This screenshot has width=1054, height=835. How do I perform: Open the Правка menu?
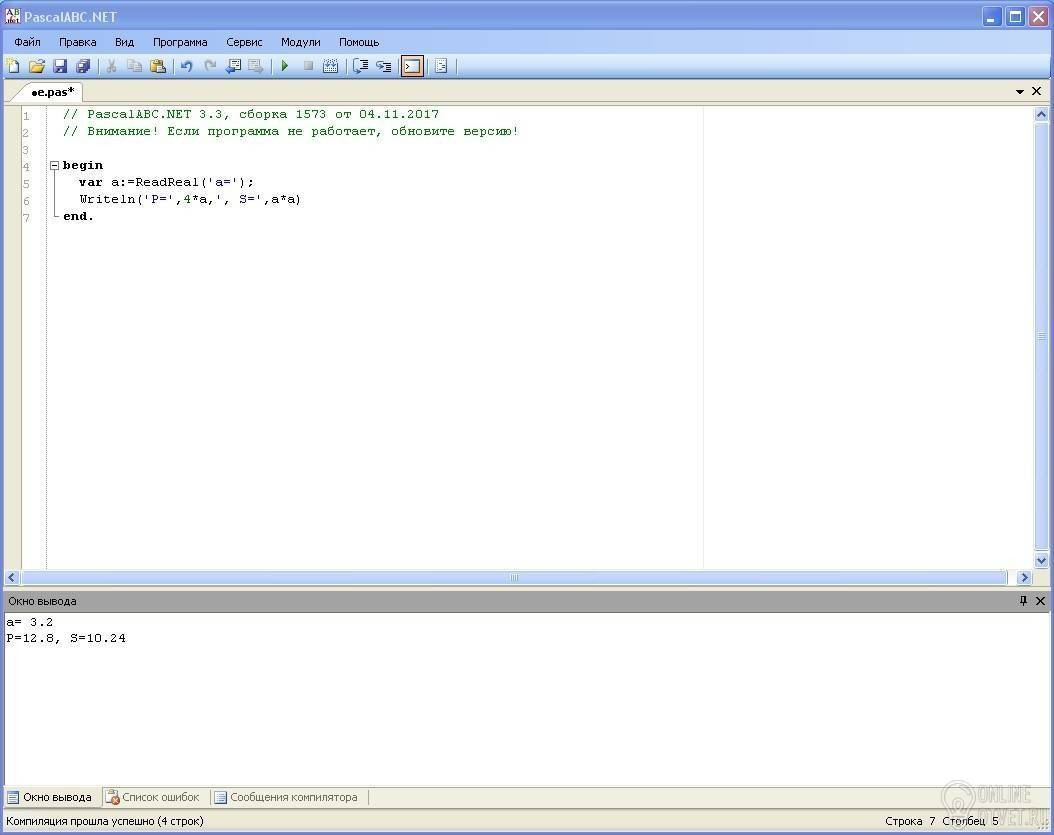click(77, 42)
